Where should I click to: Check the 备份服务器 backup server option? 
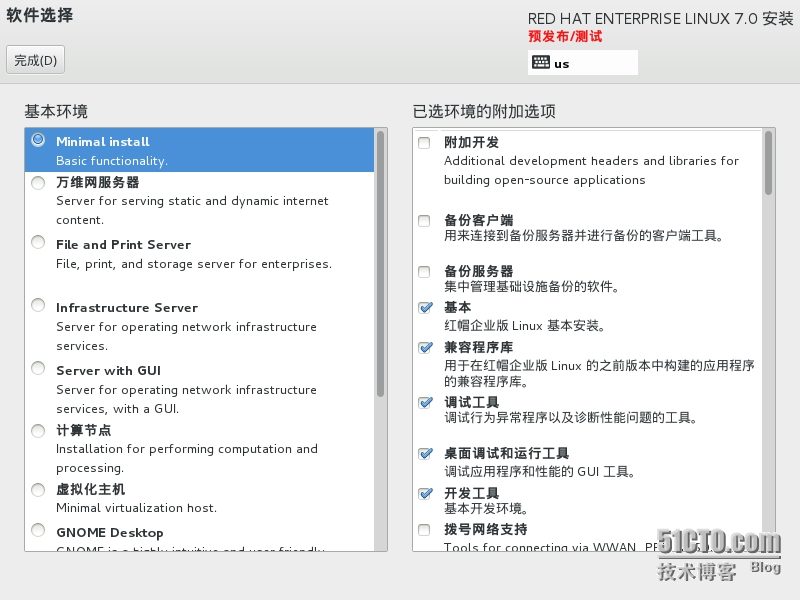click(424, 271)
